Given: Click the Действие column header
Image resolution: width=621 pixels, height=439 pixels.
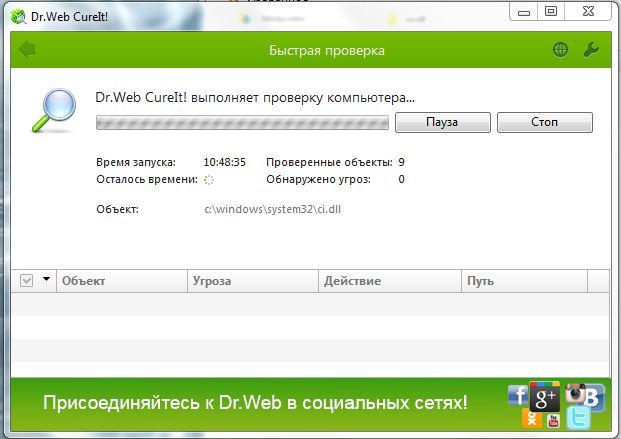Looking at the screenshot, I should pos(389,281).
